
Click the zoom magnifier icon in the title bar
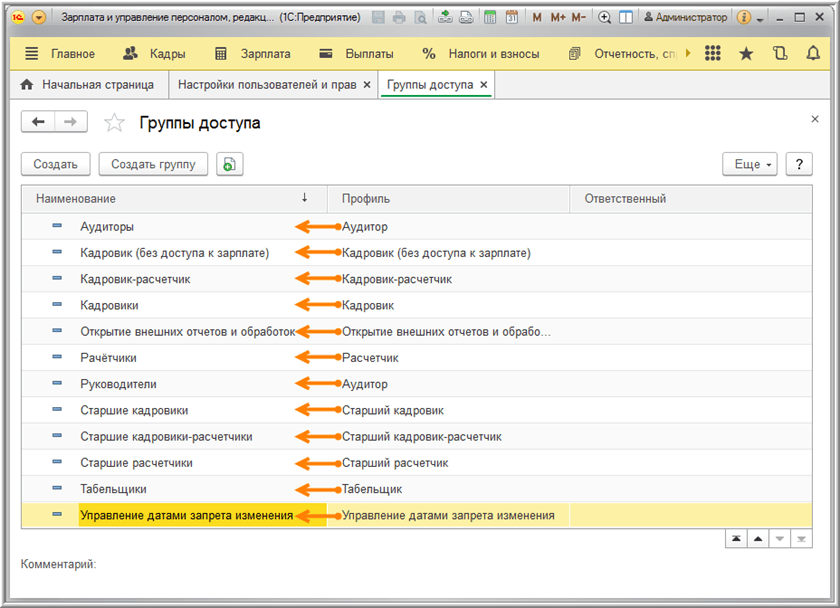tap(604, 18)
